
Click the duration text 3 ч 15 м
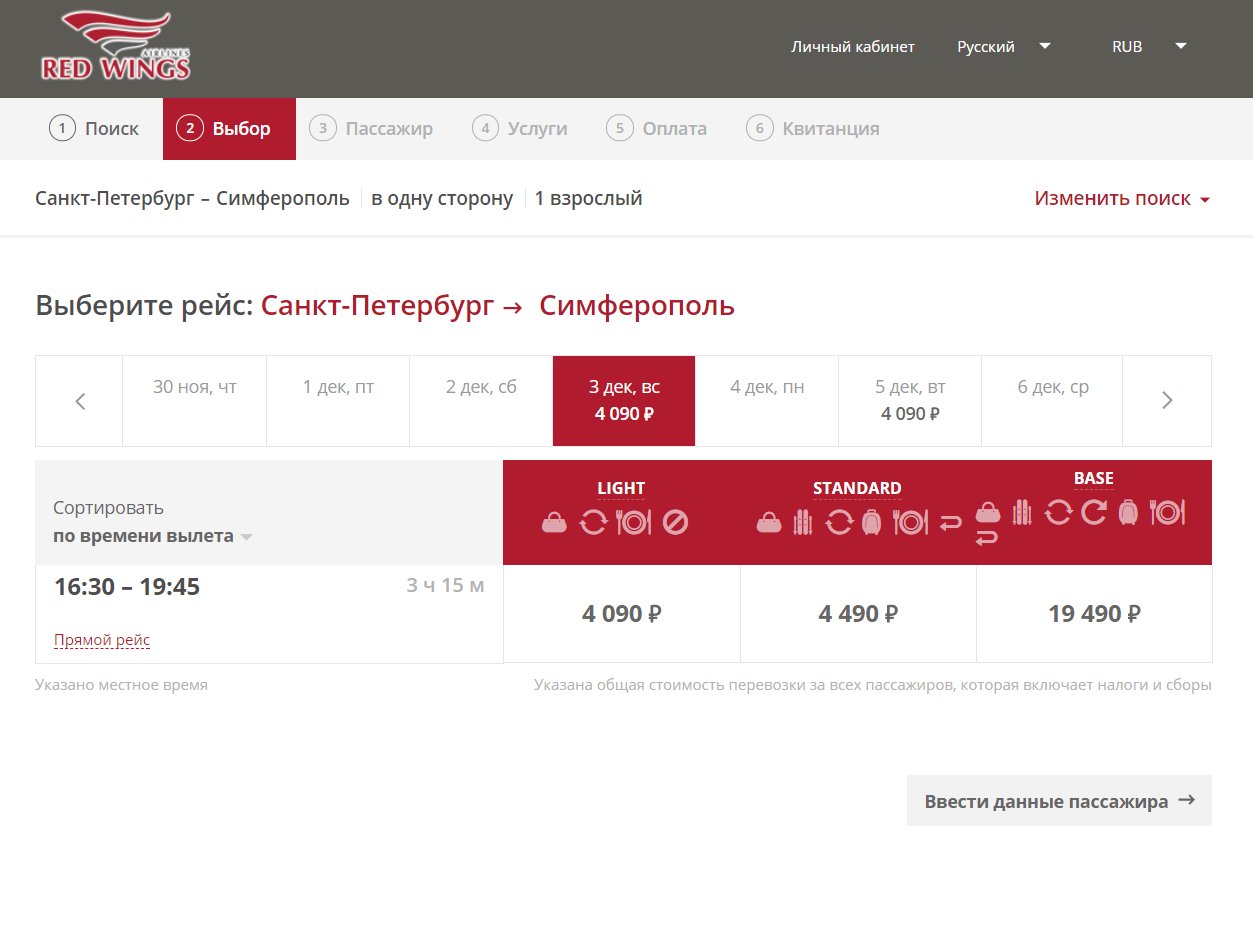click(445, 585)
